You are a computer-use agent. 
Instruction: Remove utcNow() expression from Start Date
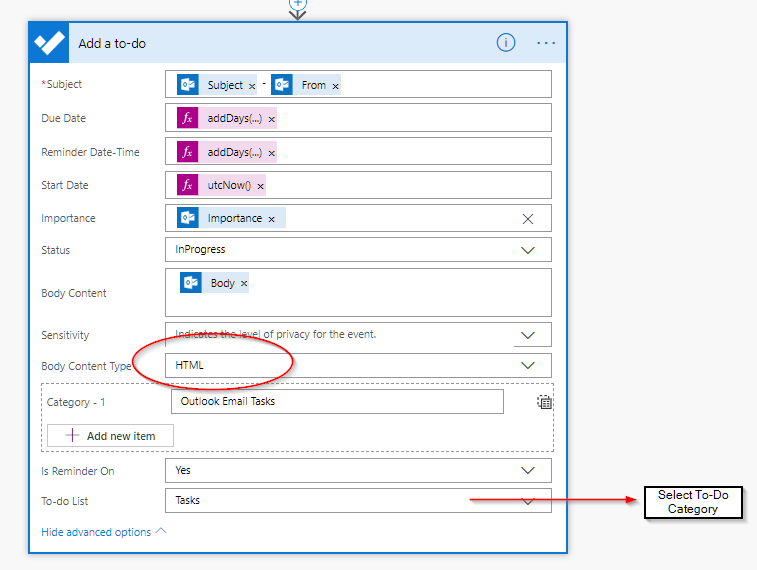pos(260,186)
